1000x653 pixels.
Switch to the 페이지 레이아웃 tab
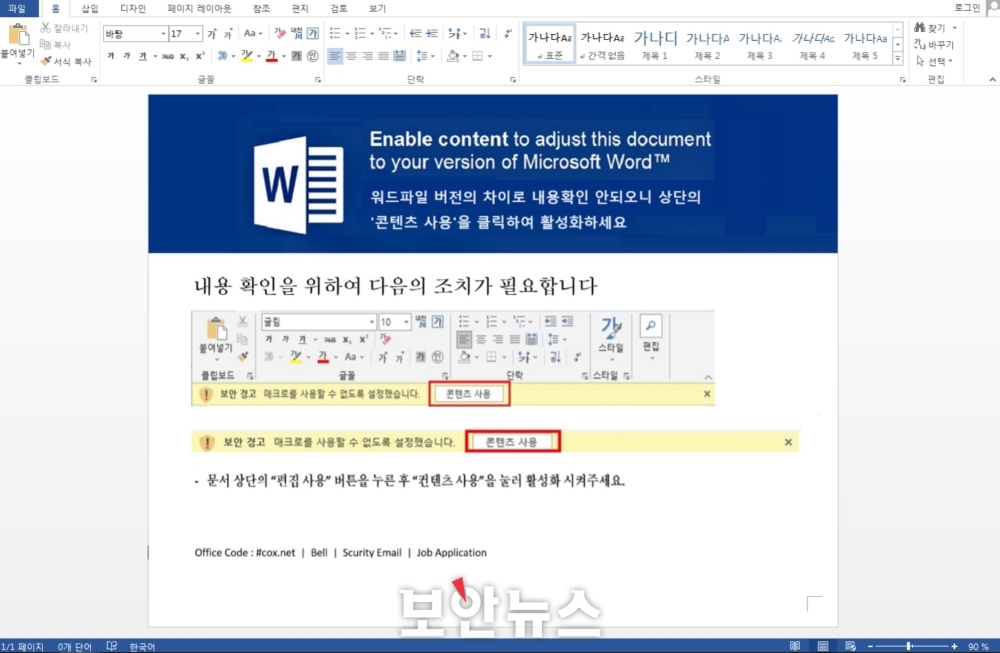coord(200,8)
